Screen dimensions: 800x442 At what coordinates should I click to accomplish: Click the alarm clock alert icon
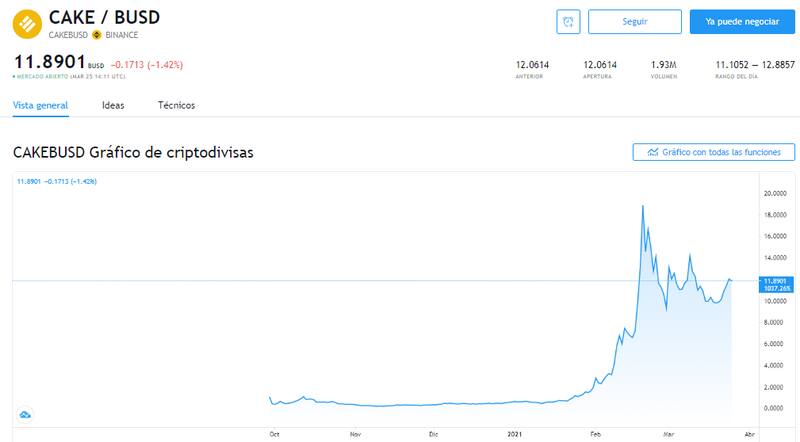(568, 21)
